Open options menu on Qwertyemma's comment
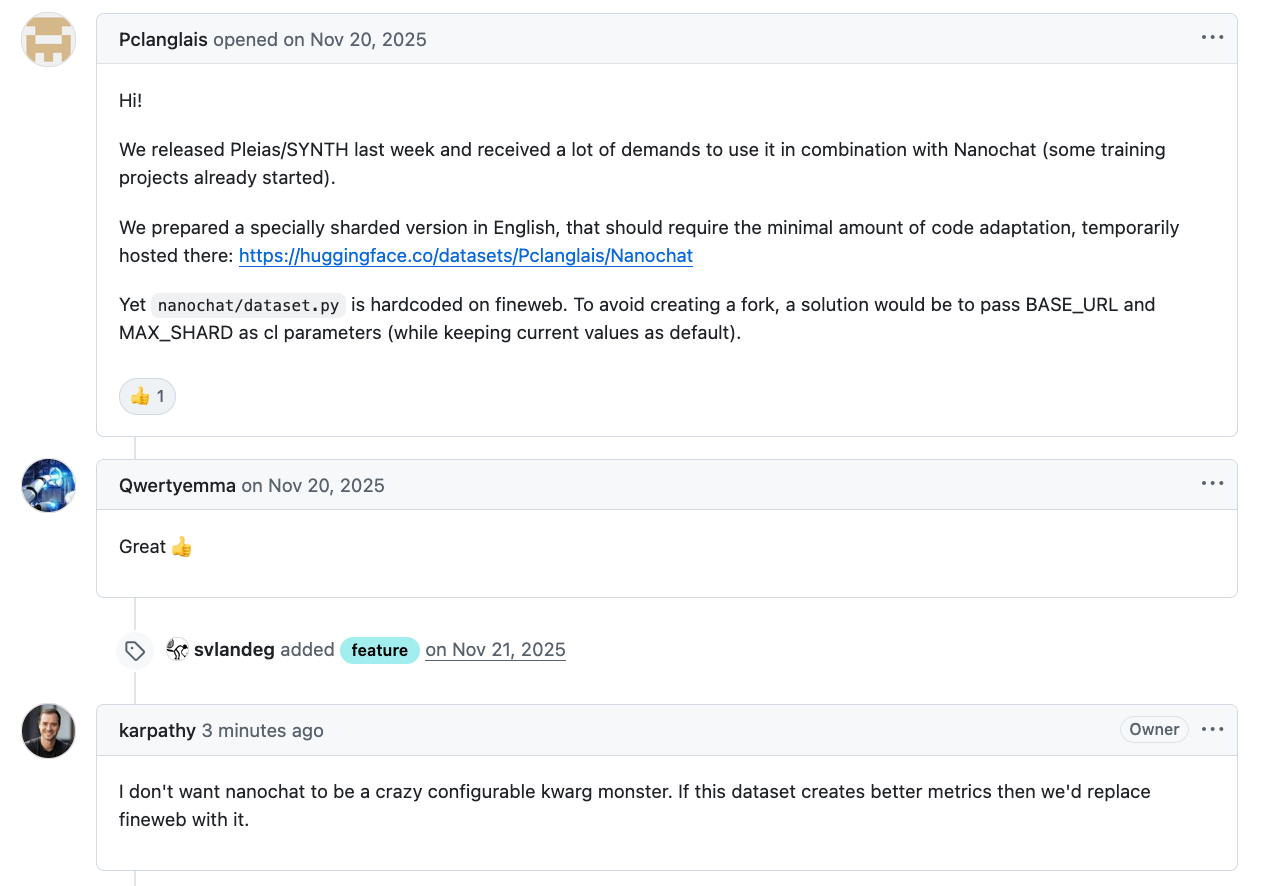1270x886 pixels. click(1212, 484)
